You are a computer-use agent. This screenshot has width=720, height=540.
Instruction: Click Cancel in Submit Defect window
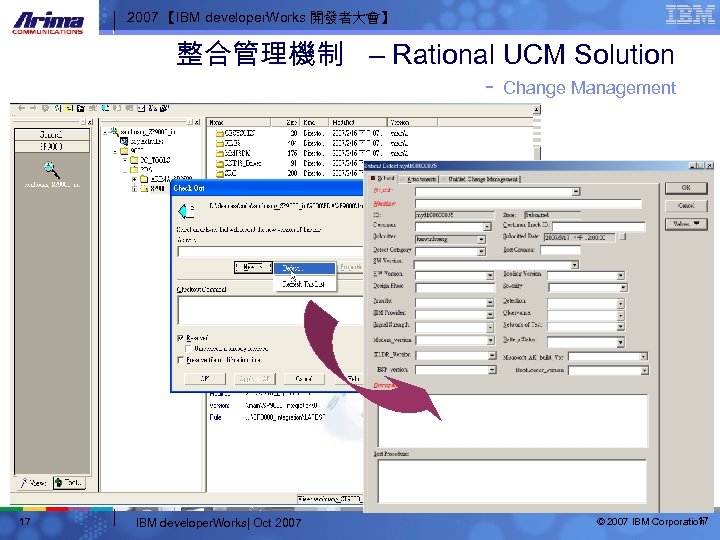tap(686, 206)
